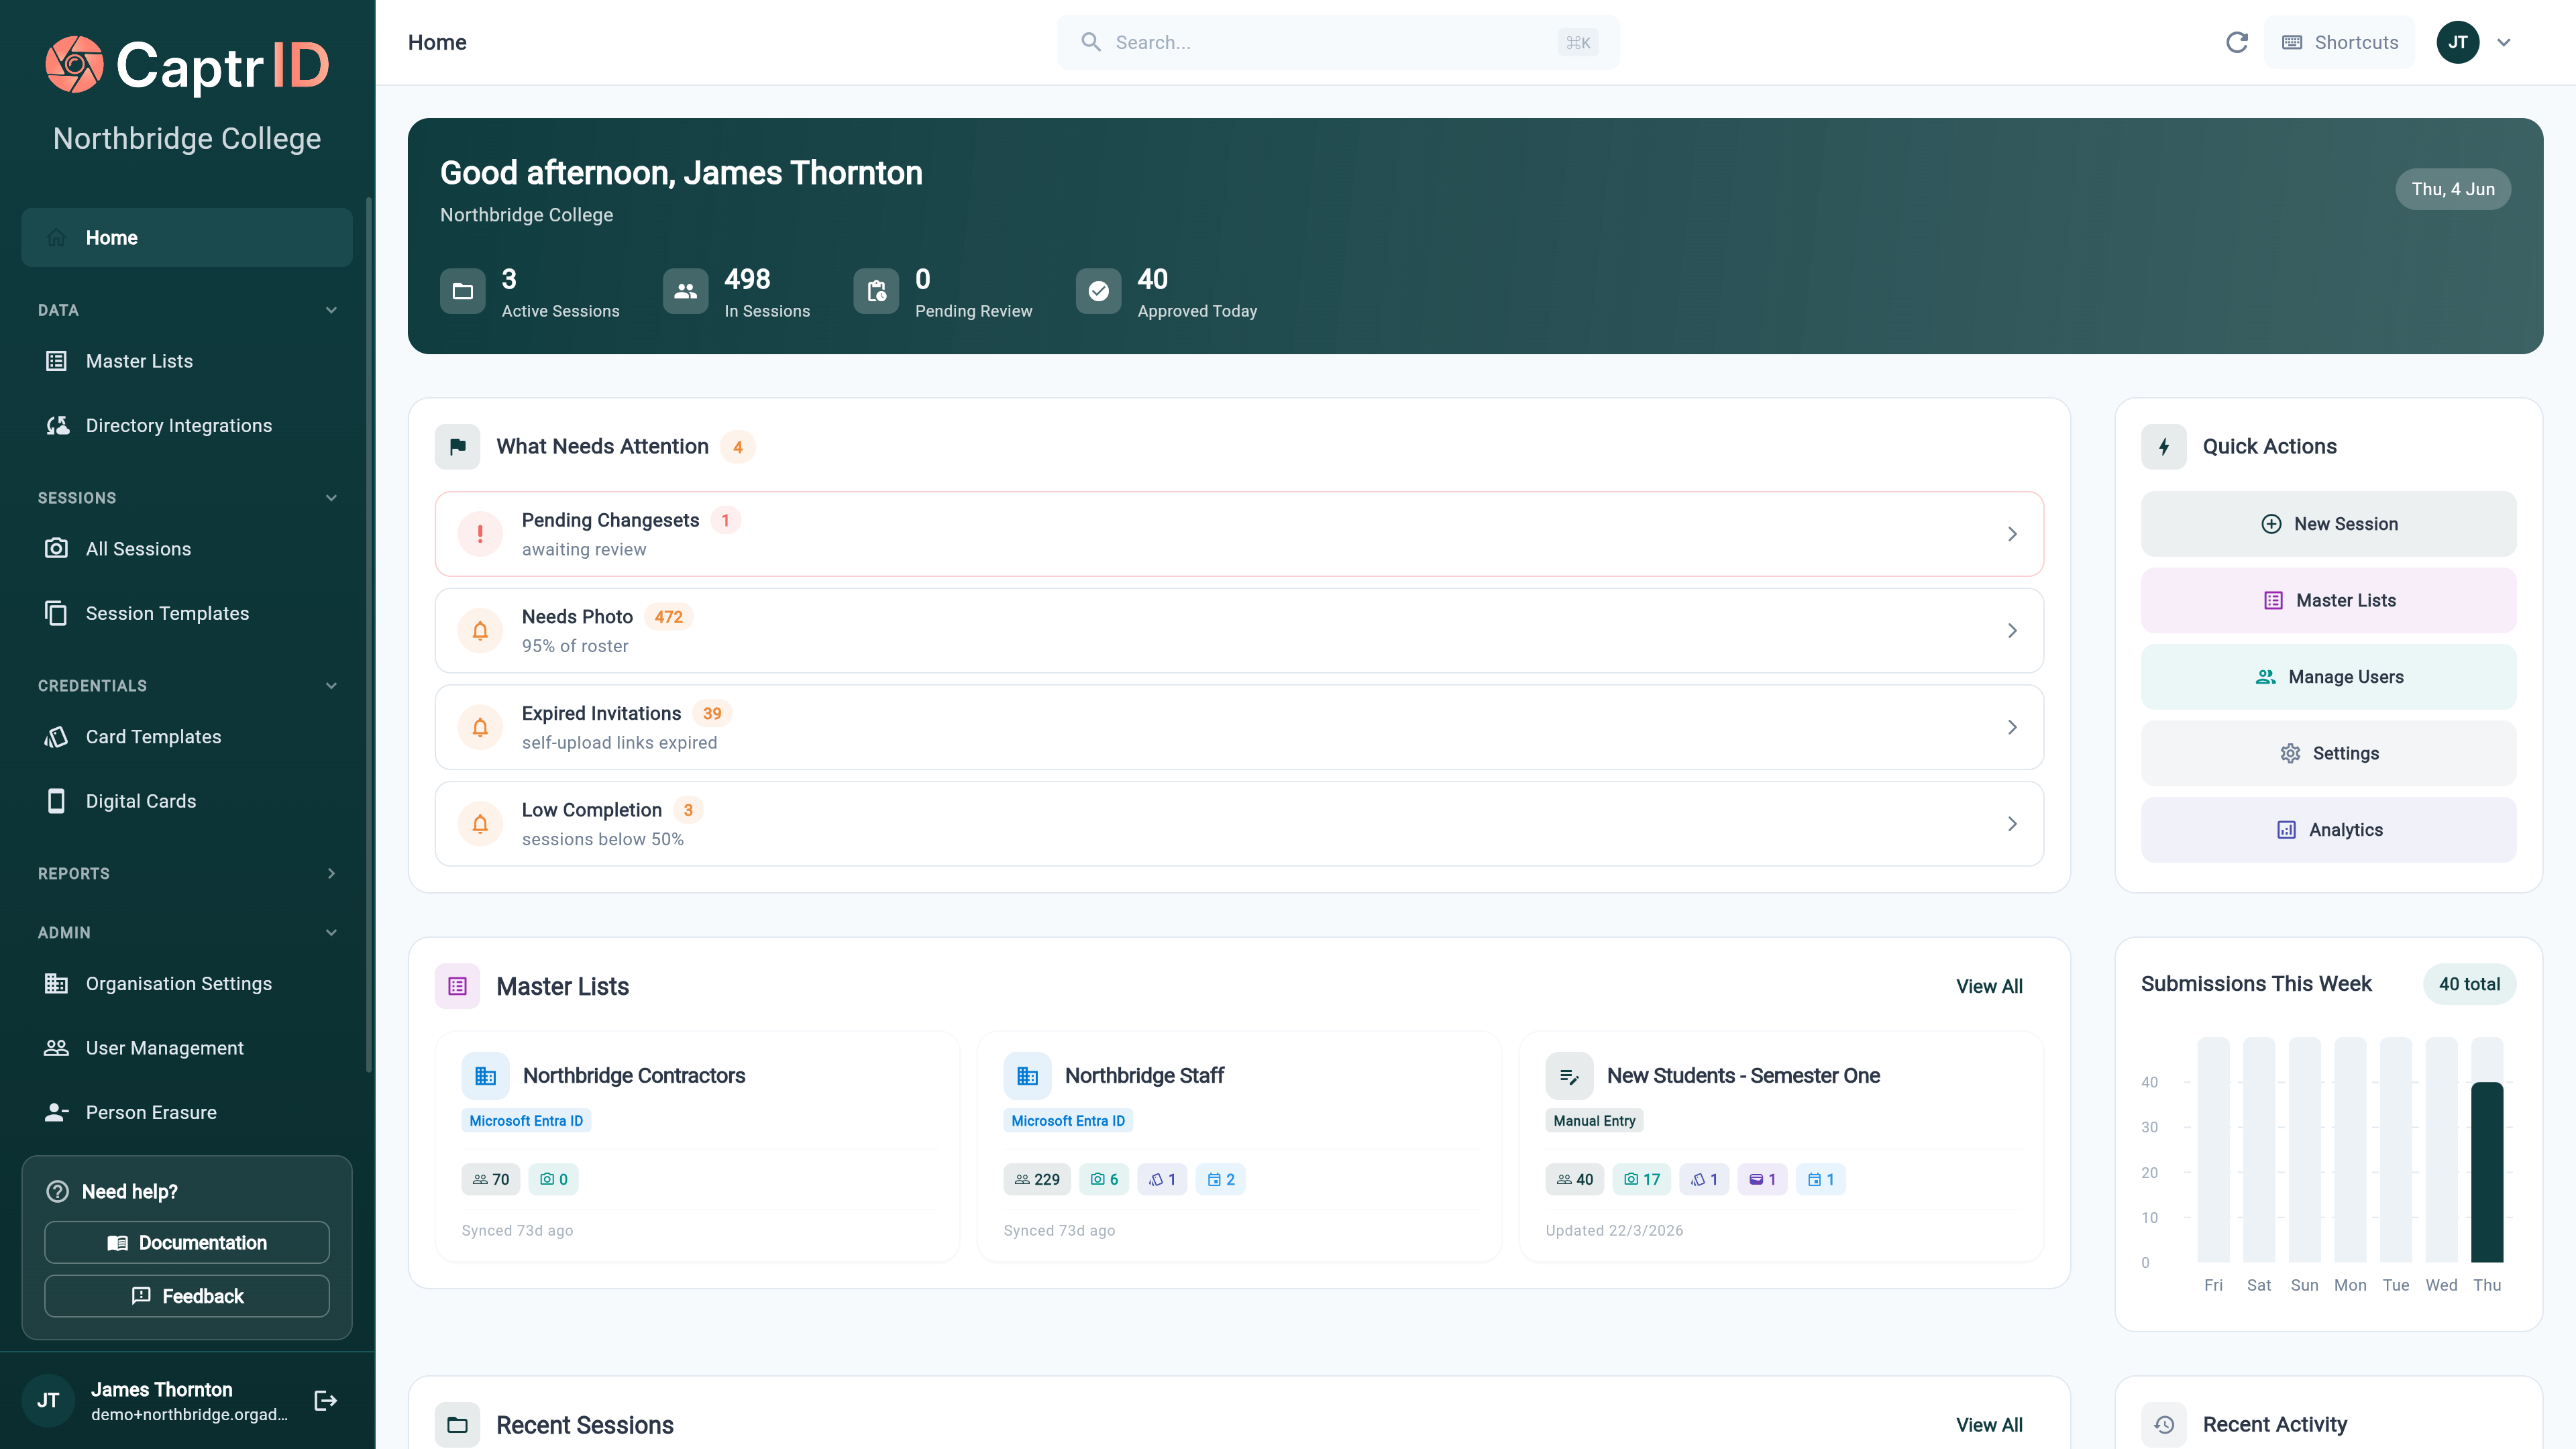Click the Northbridge Staff building icon
The image size is (2576, 1449).
tap(1027, 1076)
